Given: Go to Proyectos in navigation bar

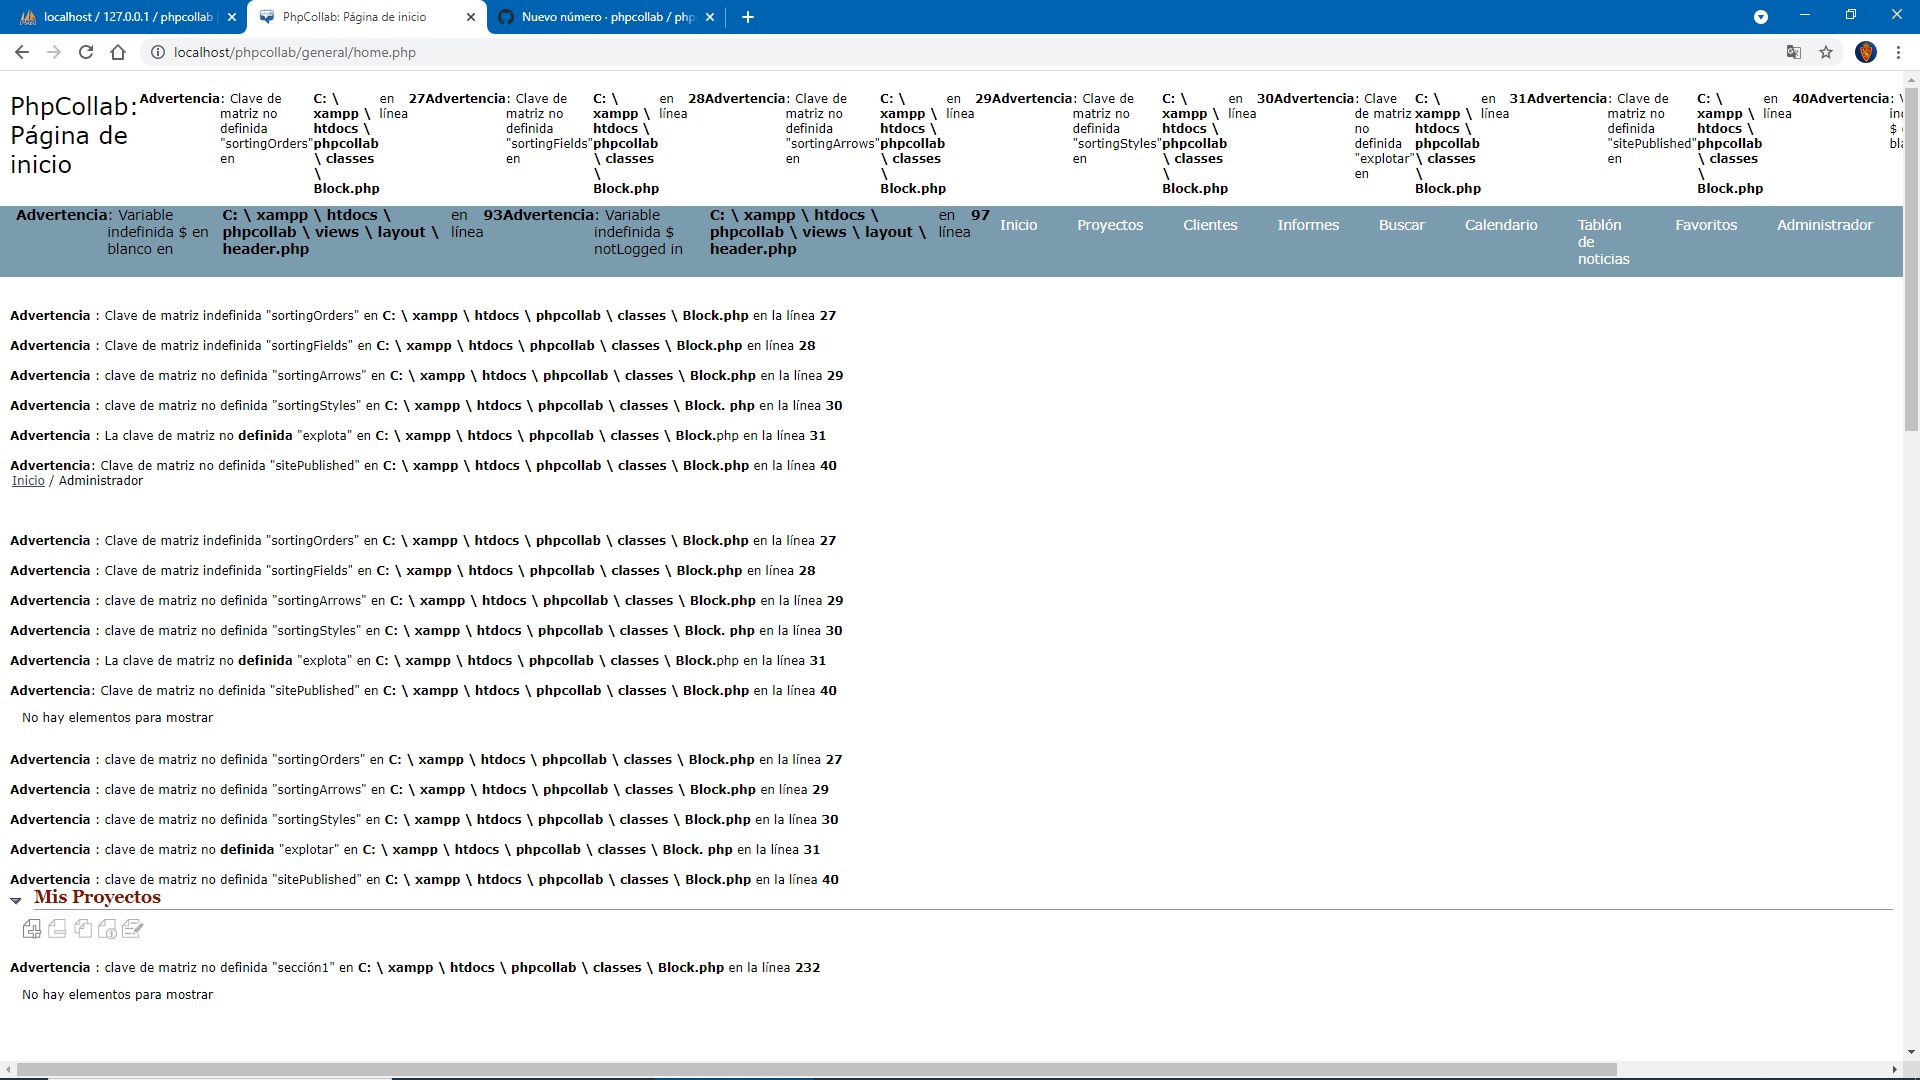Looking at the screenshot, I should (1109, 225).
